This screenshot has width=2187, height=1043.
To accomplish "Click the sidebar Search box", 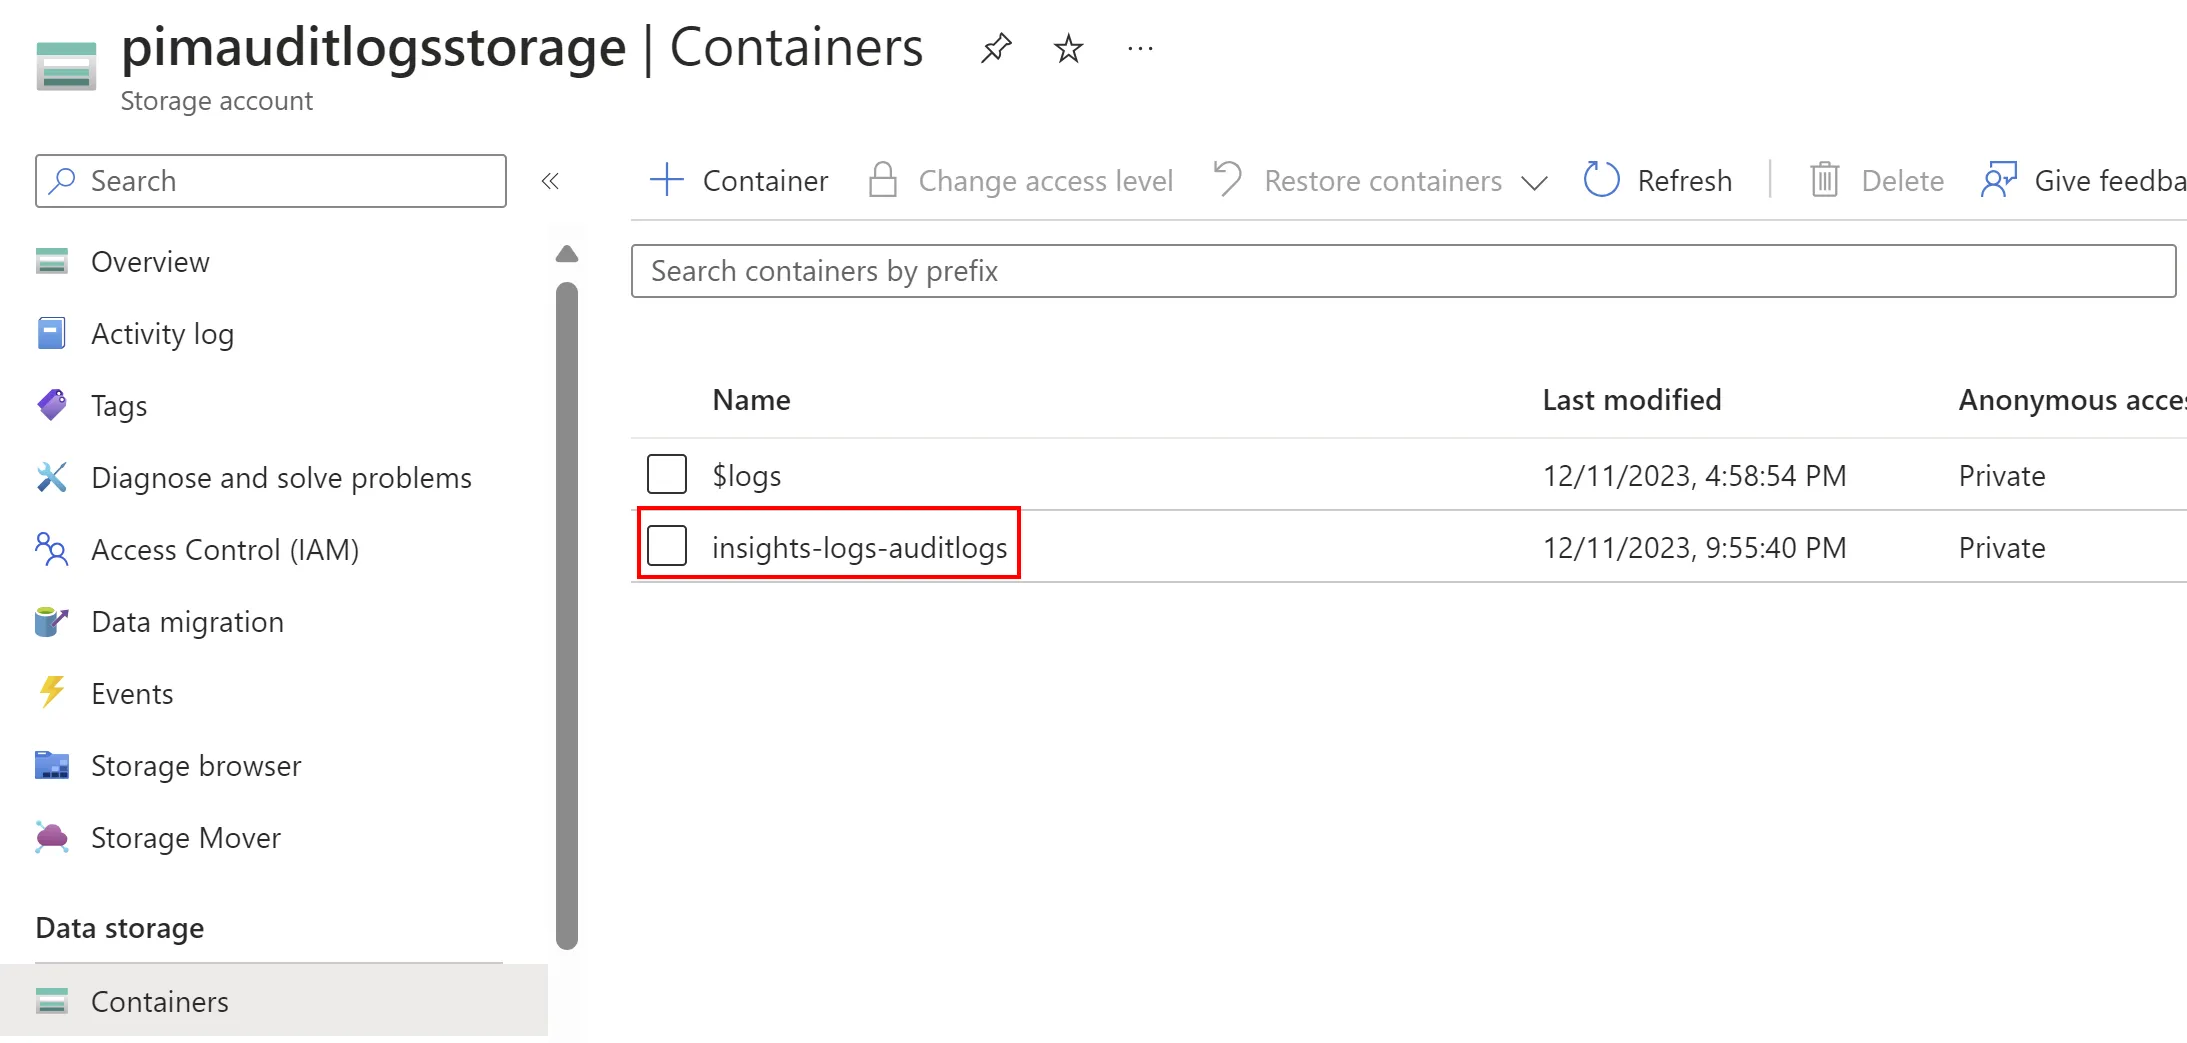I will (271, 181).
